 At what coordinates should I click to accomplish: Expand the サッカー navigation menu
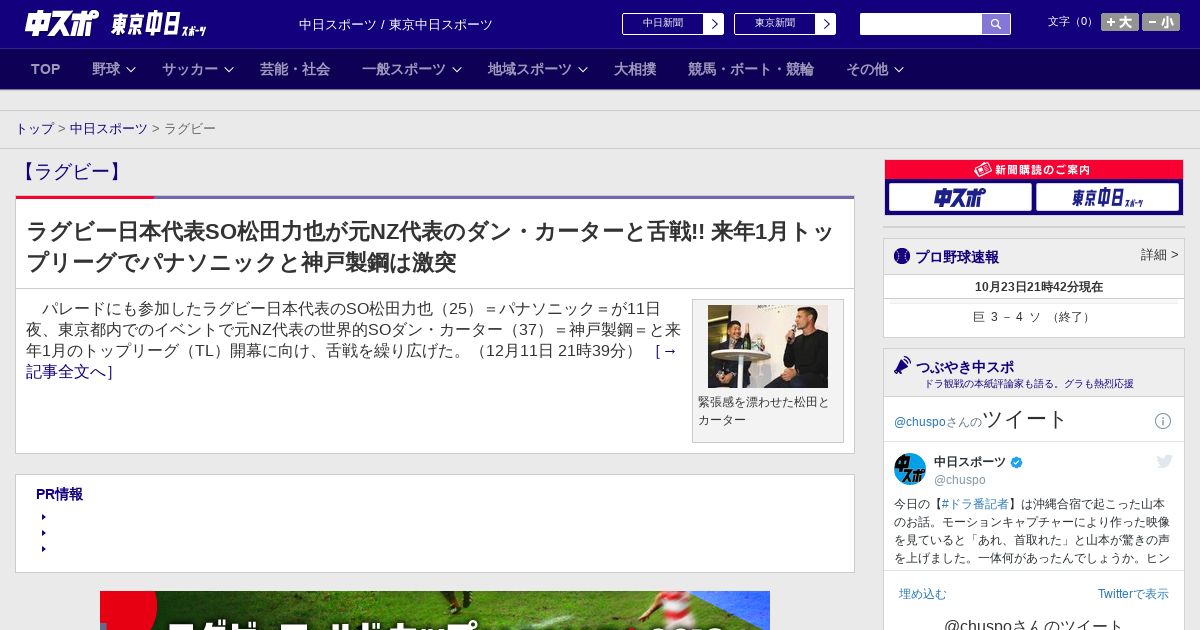coord(197,69)
